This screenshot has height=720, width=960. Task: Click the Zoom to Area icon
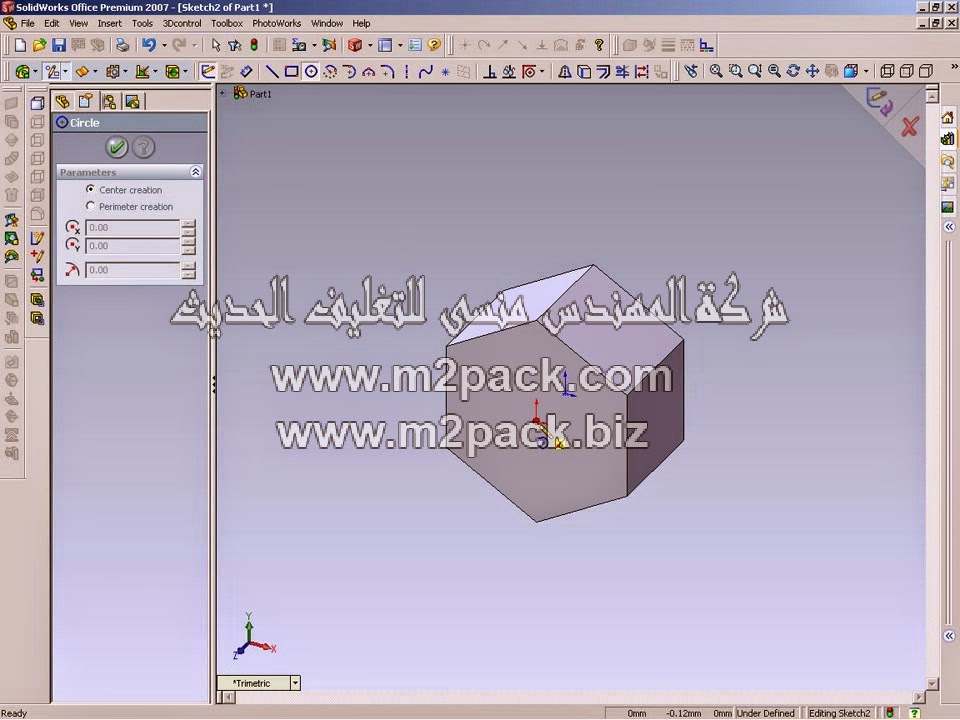click(x=735, y=72)
